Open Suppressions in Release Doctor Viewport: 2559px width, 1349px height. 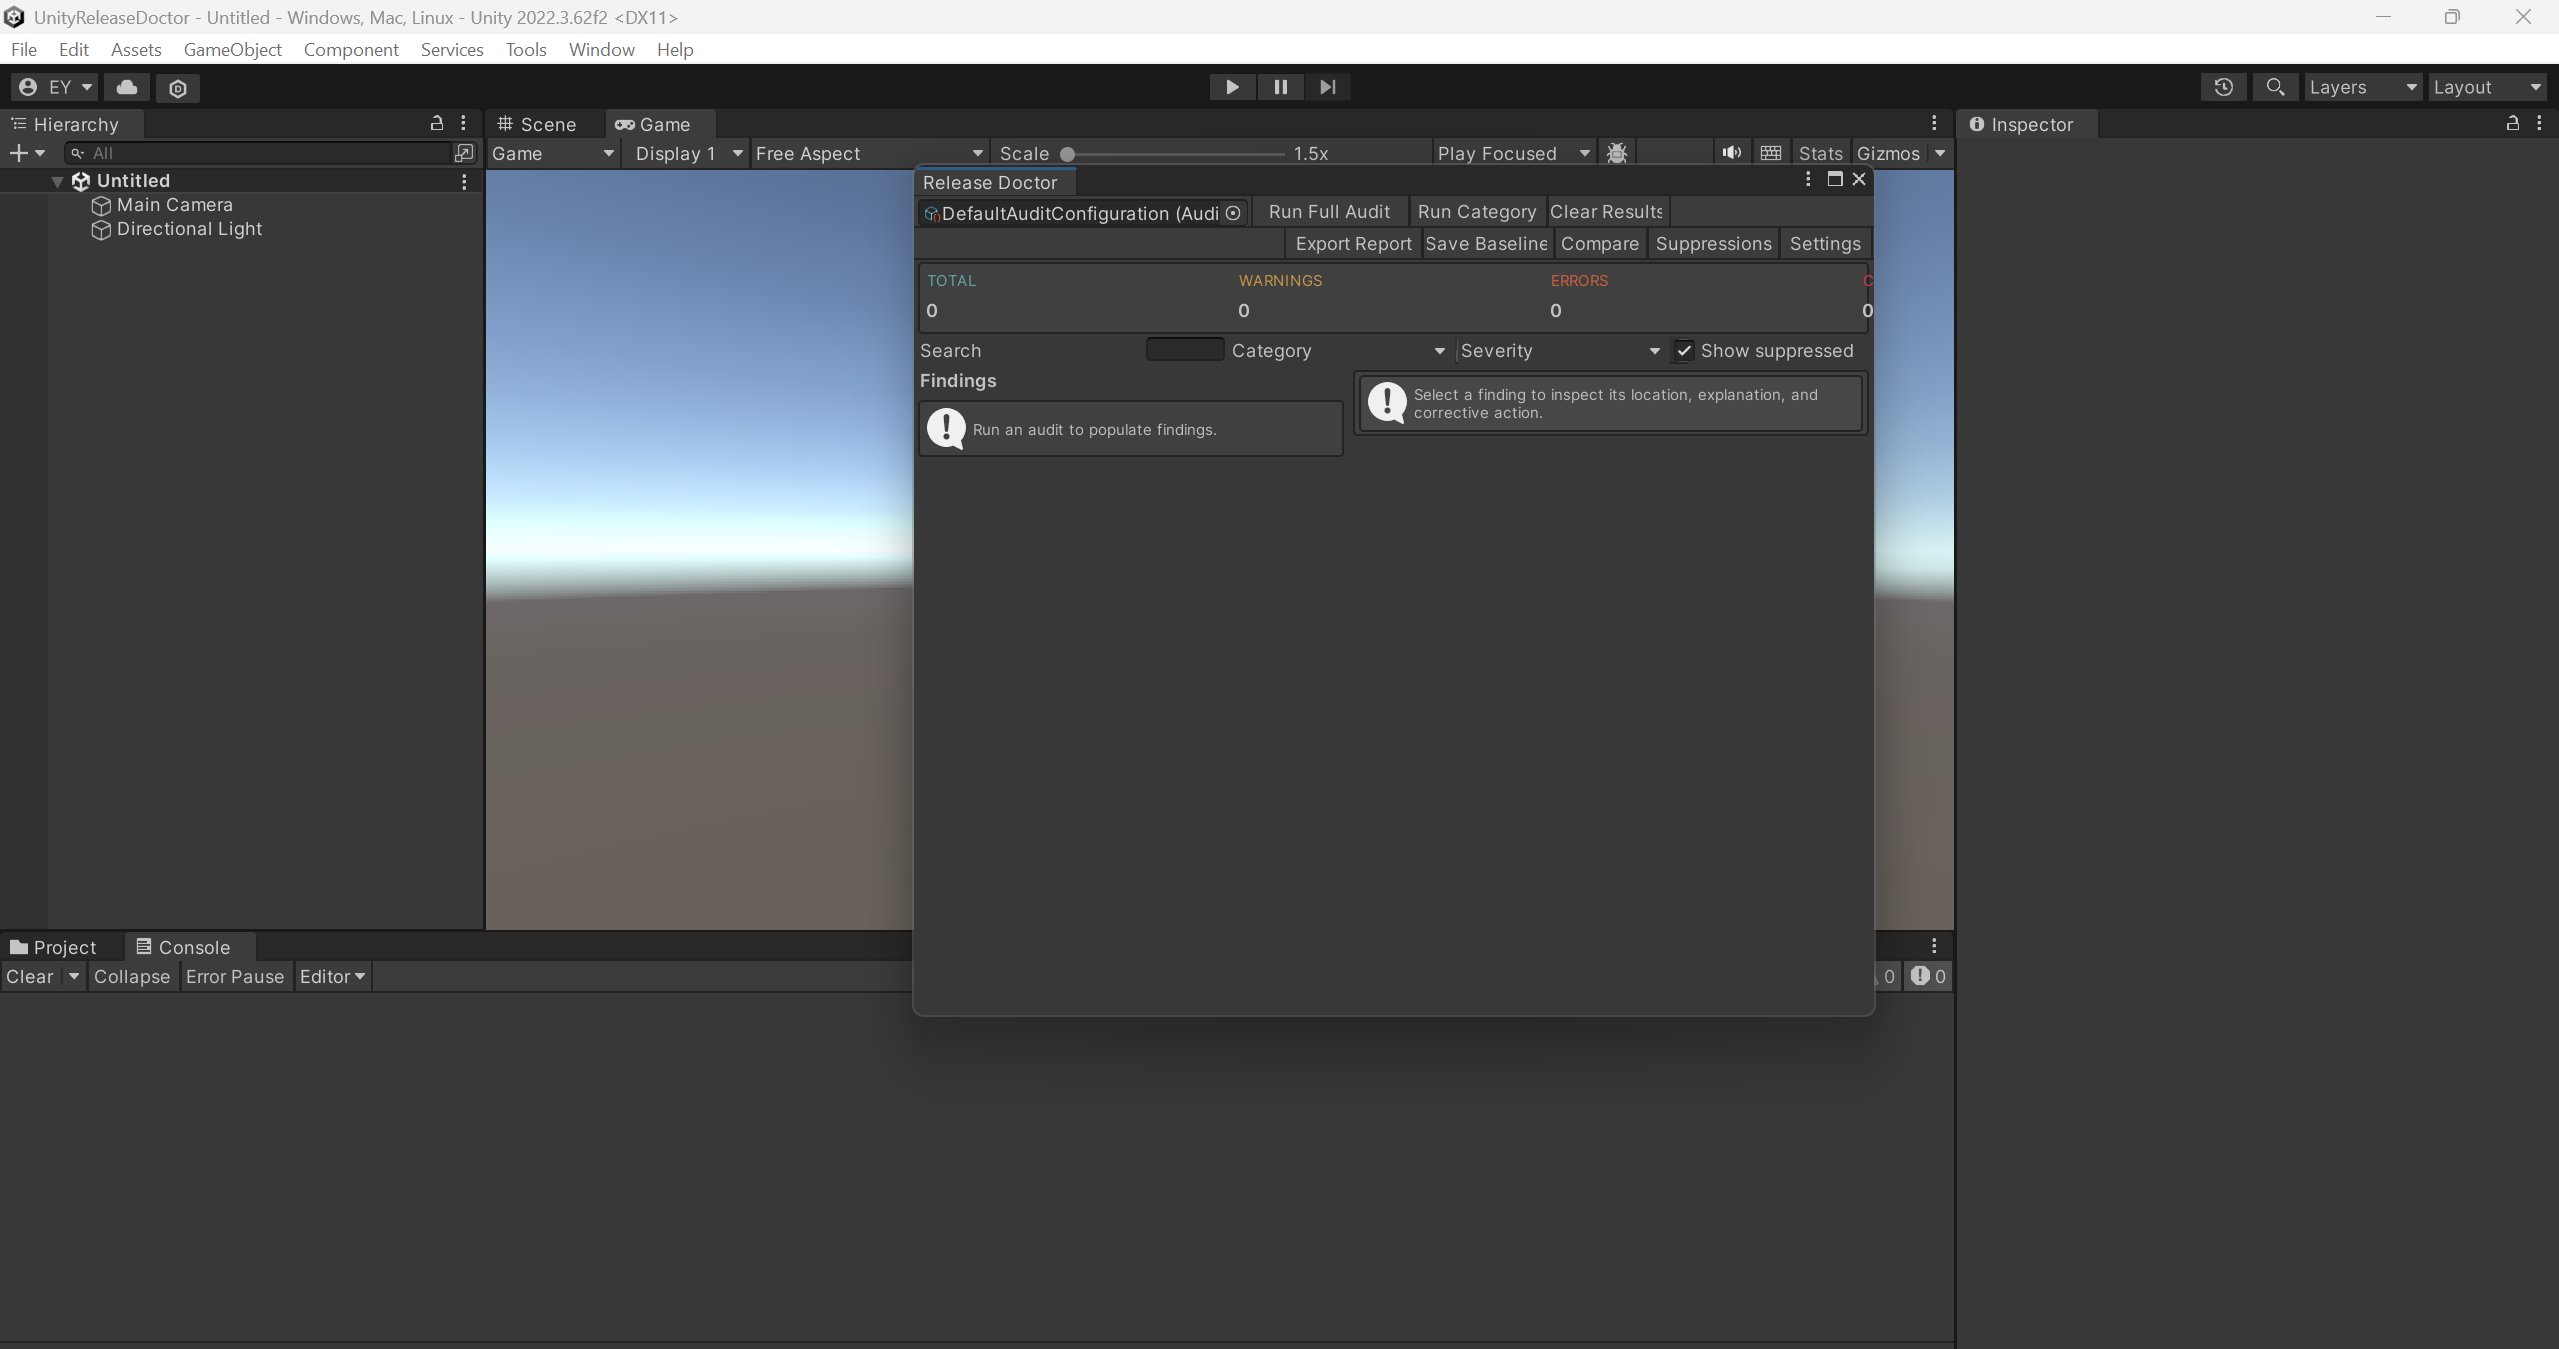coord(1713,244)
